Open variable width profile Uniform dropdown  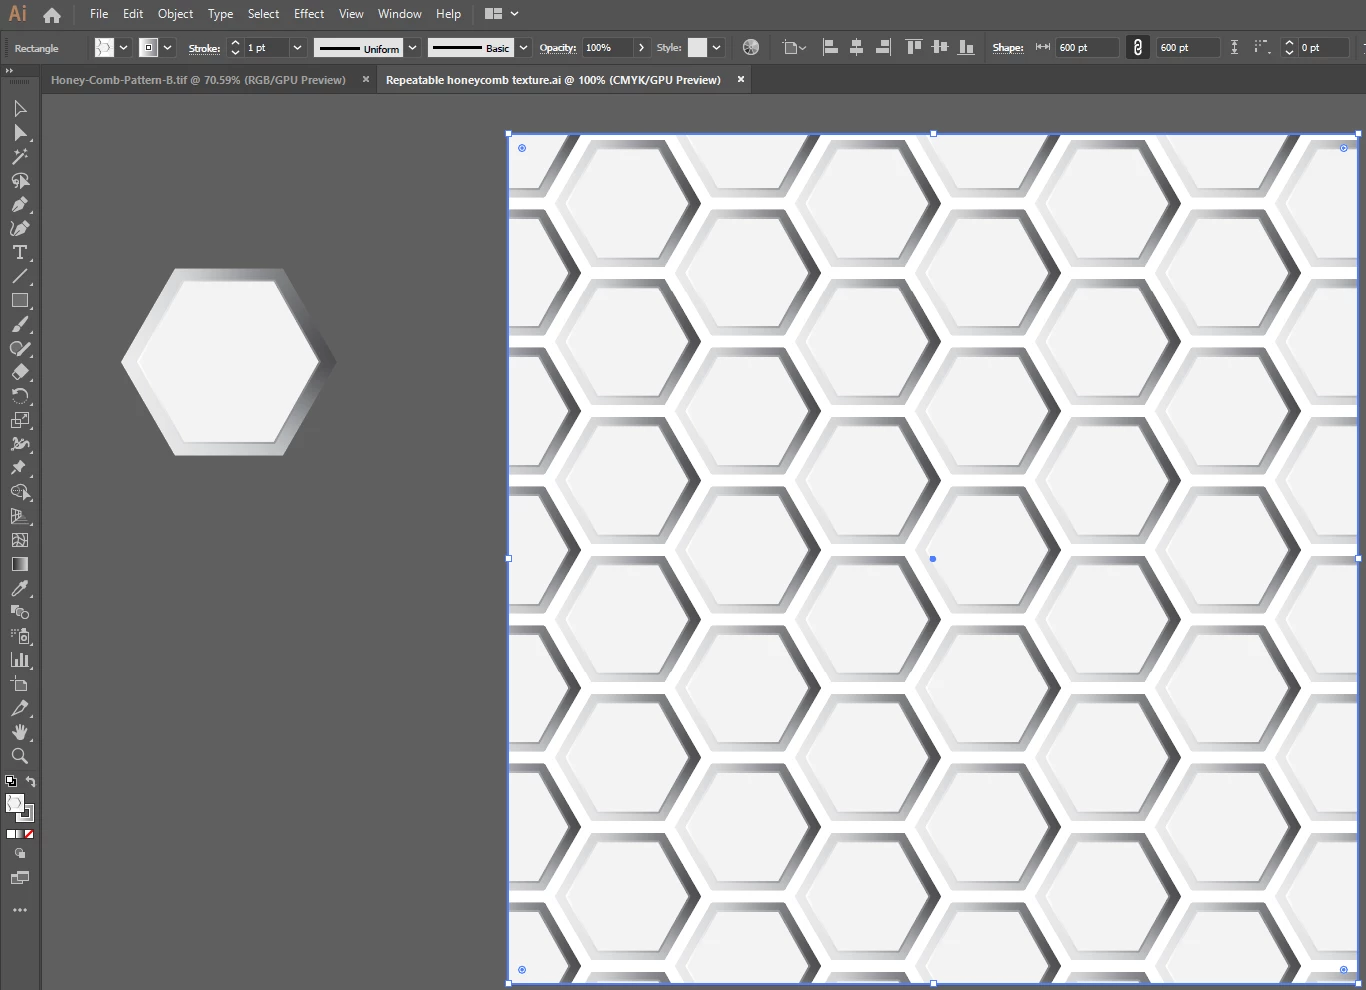412,47
